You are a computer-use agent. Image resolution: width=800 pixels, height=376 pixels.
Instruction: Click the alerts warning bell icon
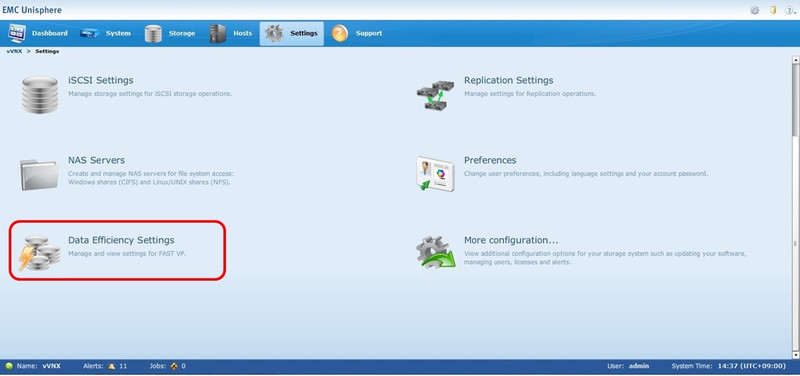pos(112,366)
